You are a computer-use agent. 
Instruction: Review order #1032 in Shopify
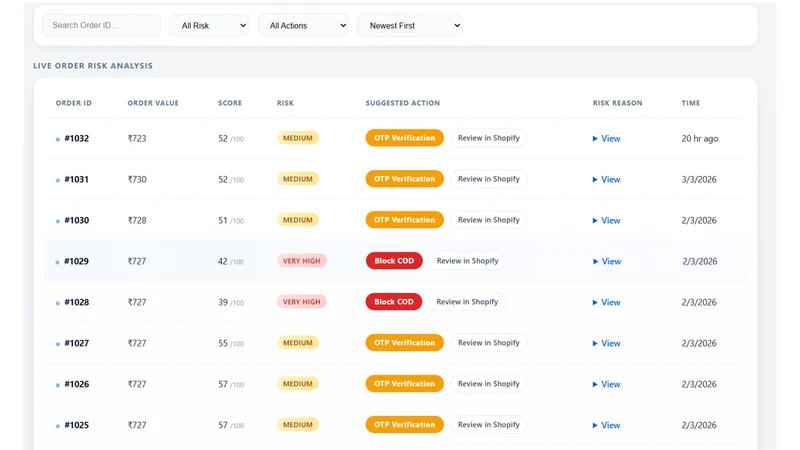pyautogui.click(x=488, y=138)
